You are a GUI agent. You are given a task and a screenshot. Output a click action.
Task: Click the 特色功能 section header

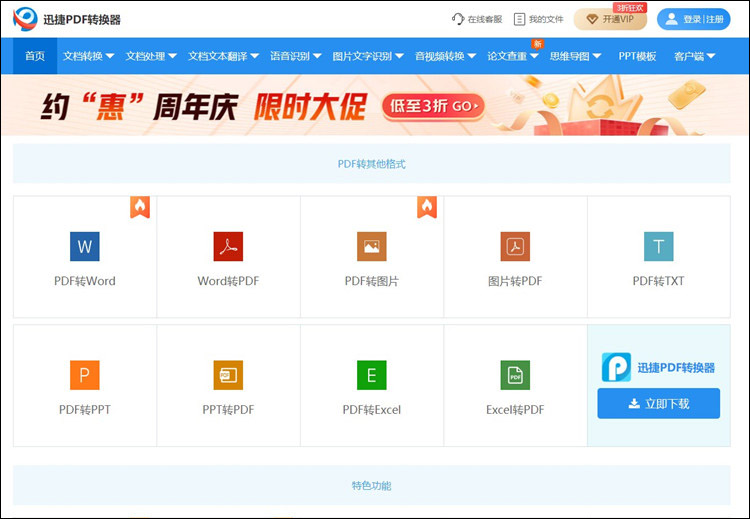[372, 486]
